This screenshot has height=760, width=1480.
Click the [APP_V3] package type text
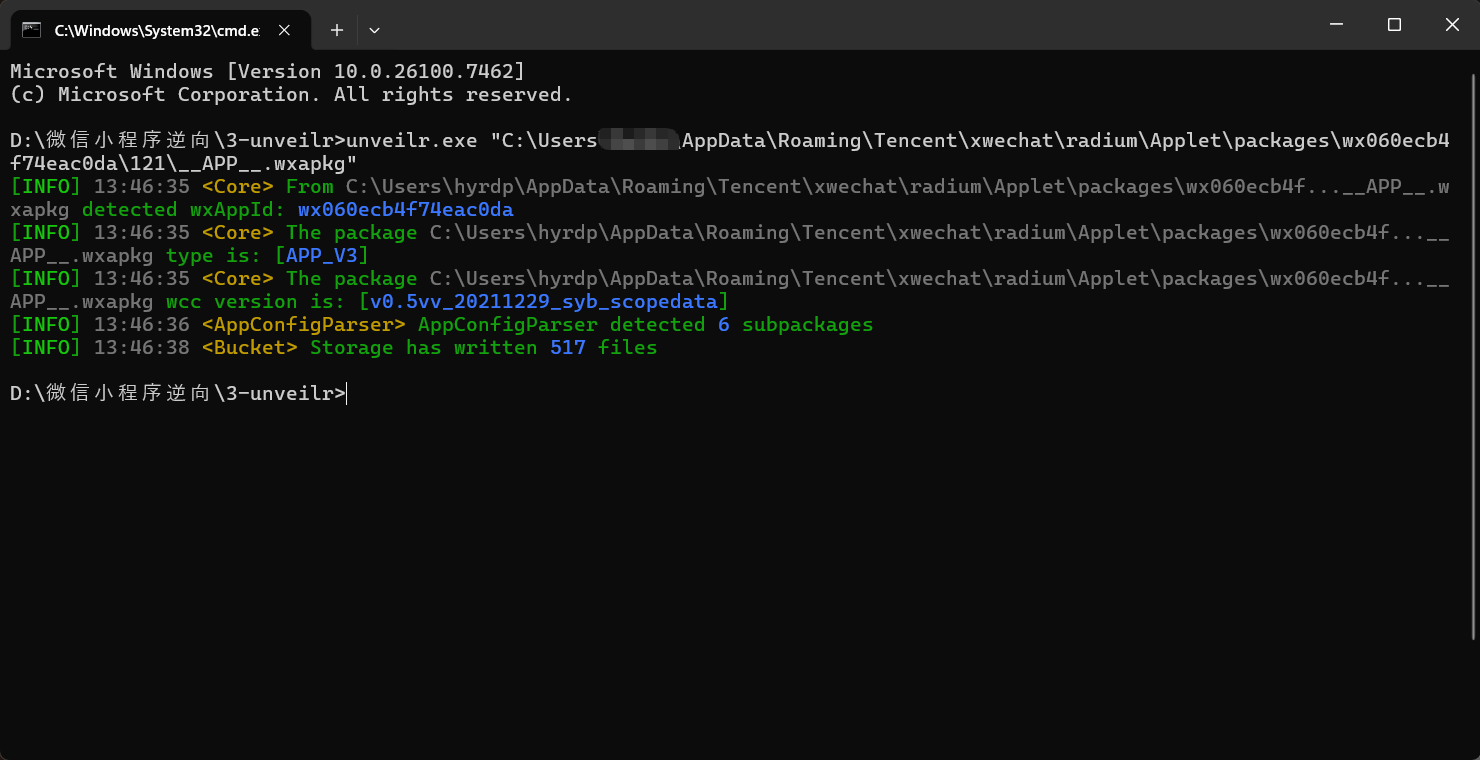pos(321,256)
